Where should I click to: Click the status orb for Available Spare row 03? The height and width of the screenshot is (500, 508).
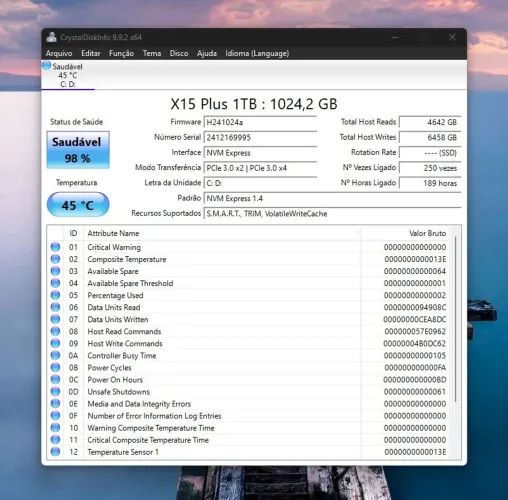(55, 271)
